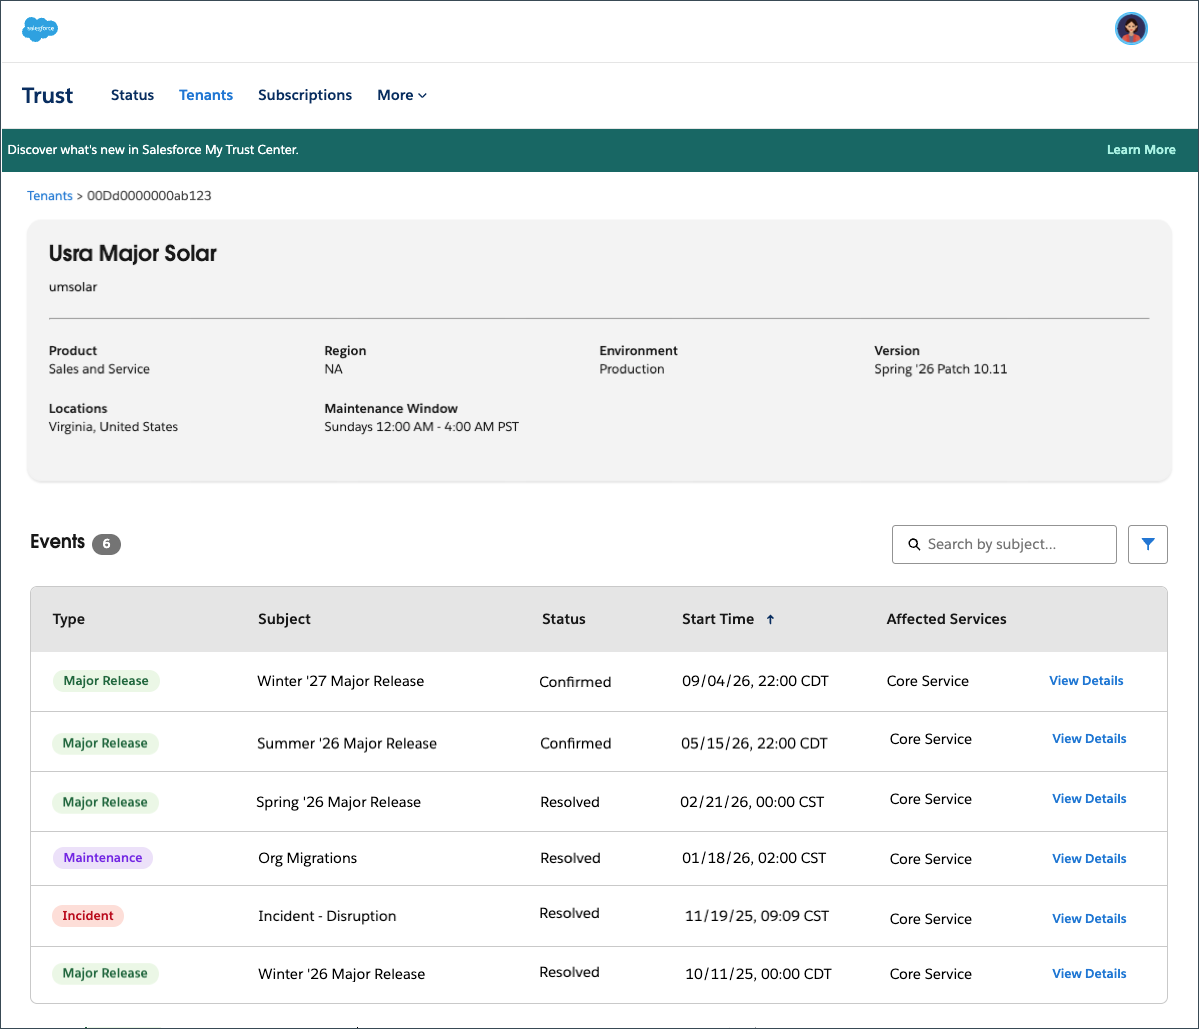Screen dimensions: 1199x1029
Task: View Details for Incident - Disruption
Action: pos(1089,919)
